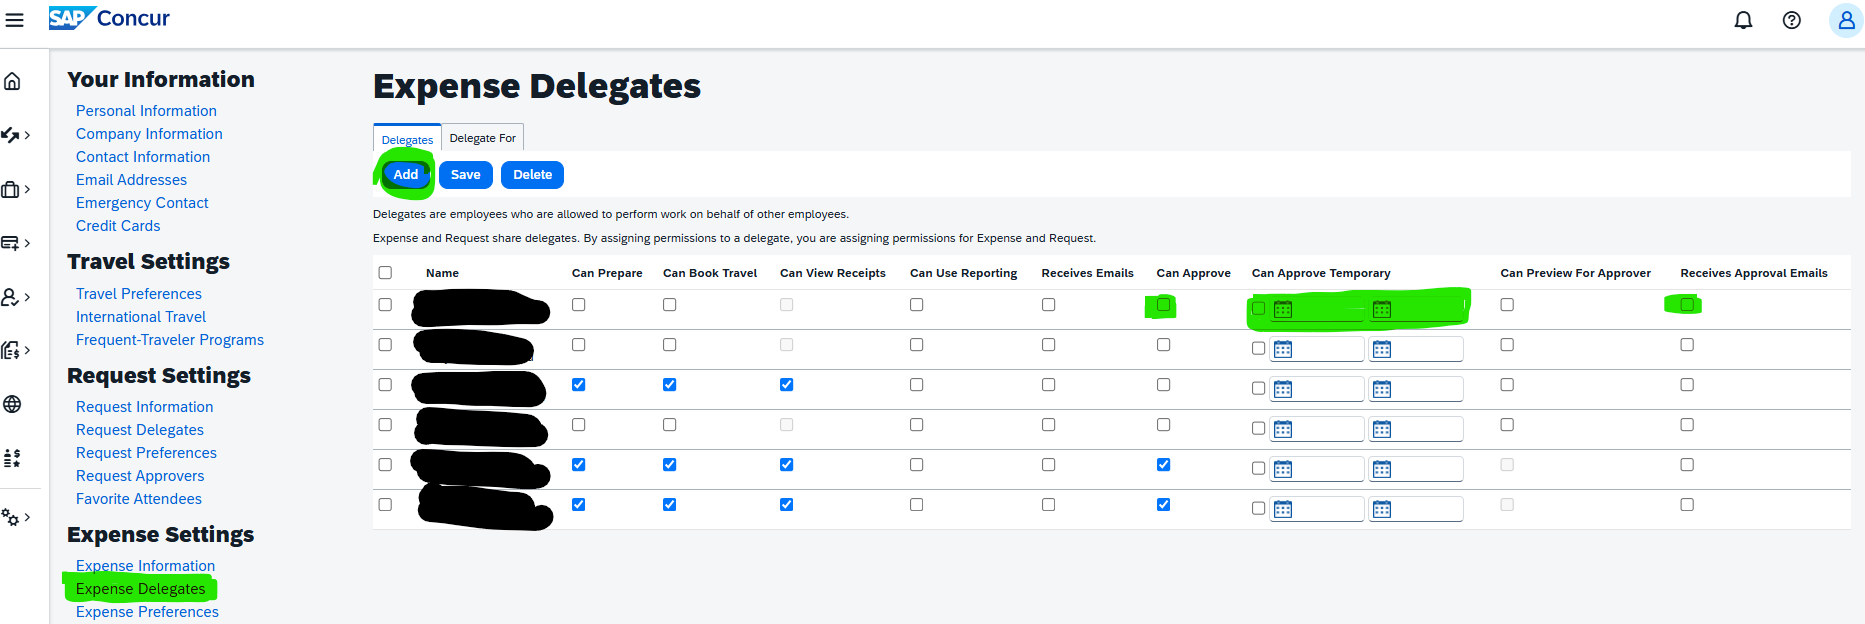Toggle the select-all checkbox in the table header
This screenshot has width=1865, height=624.
coord(385,273)
